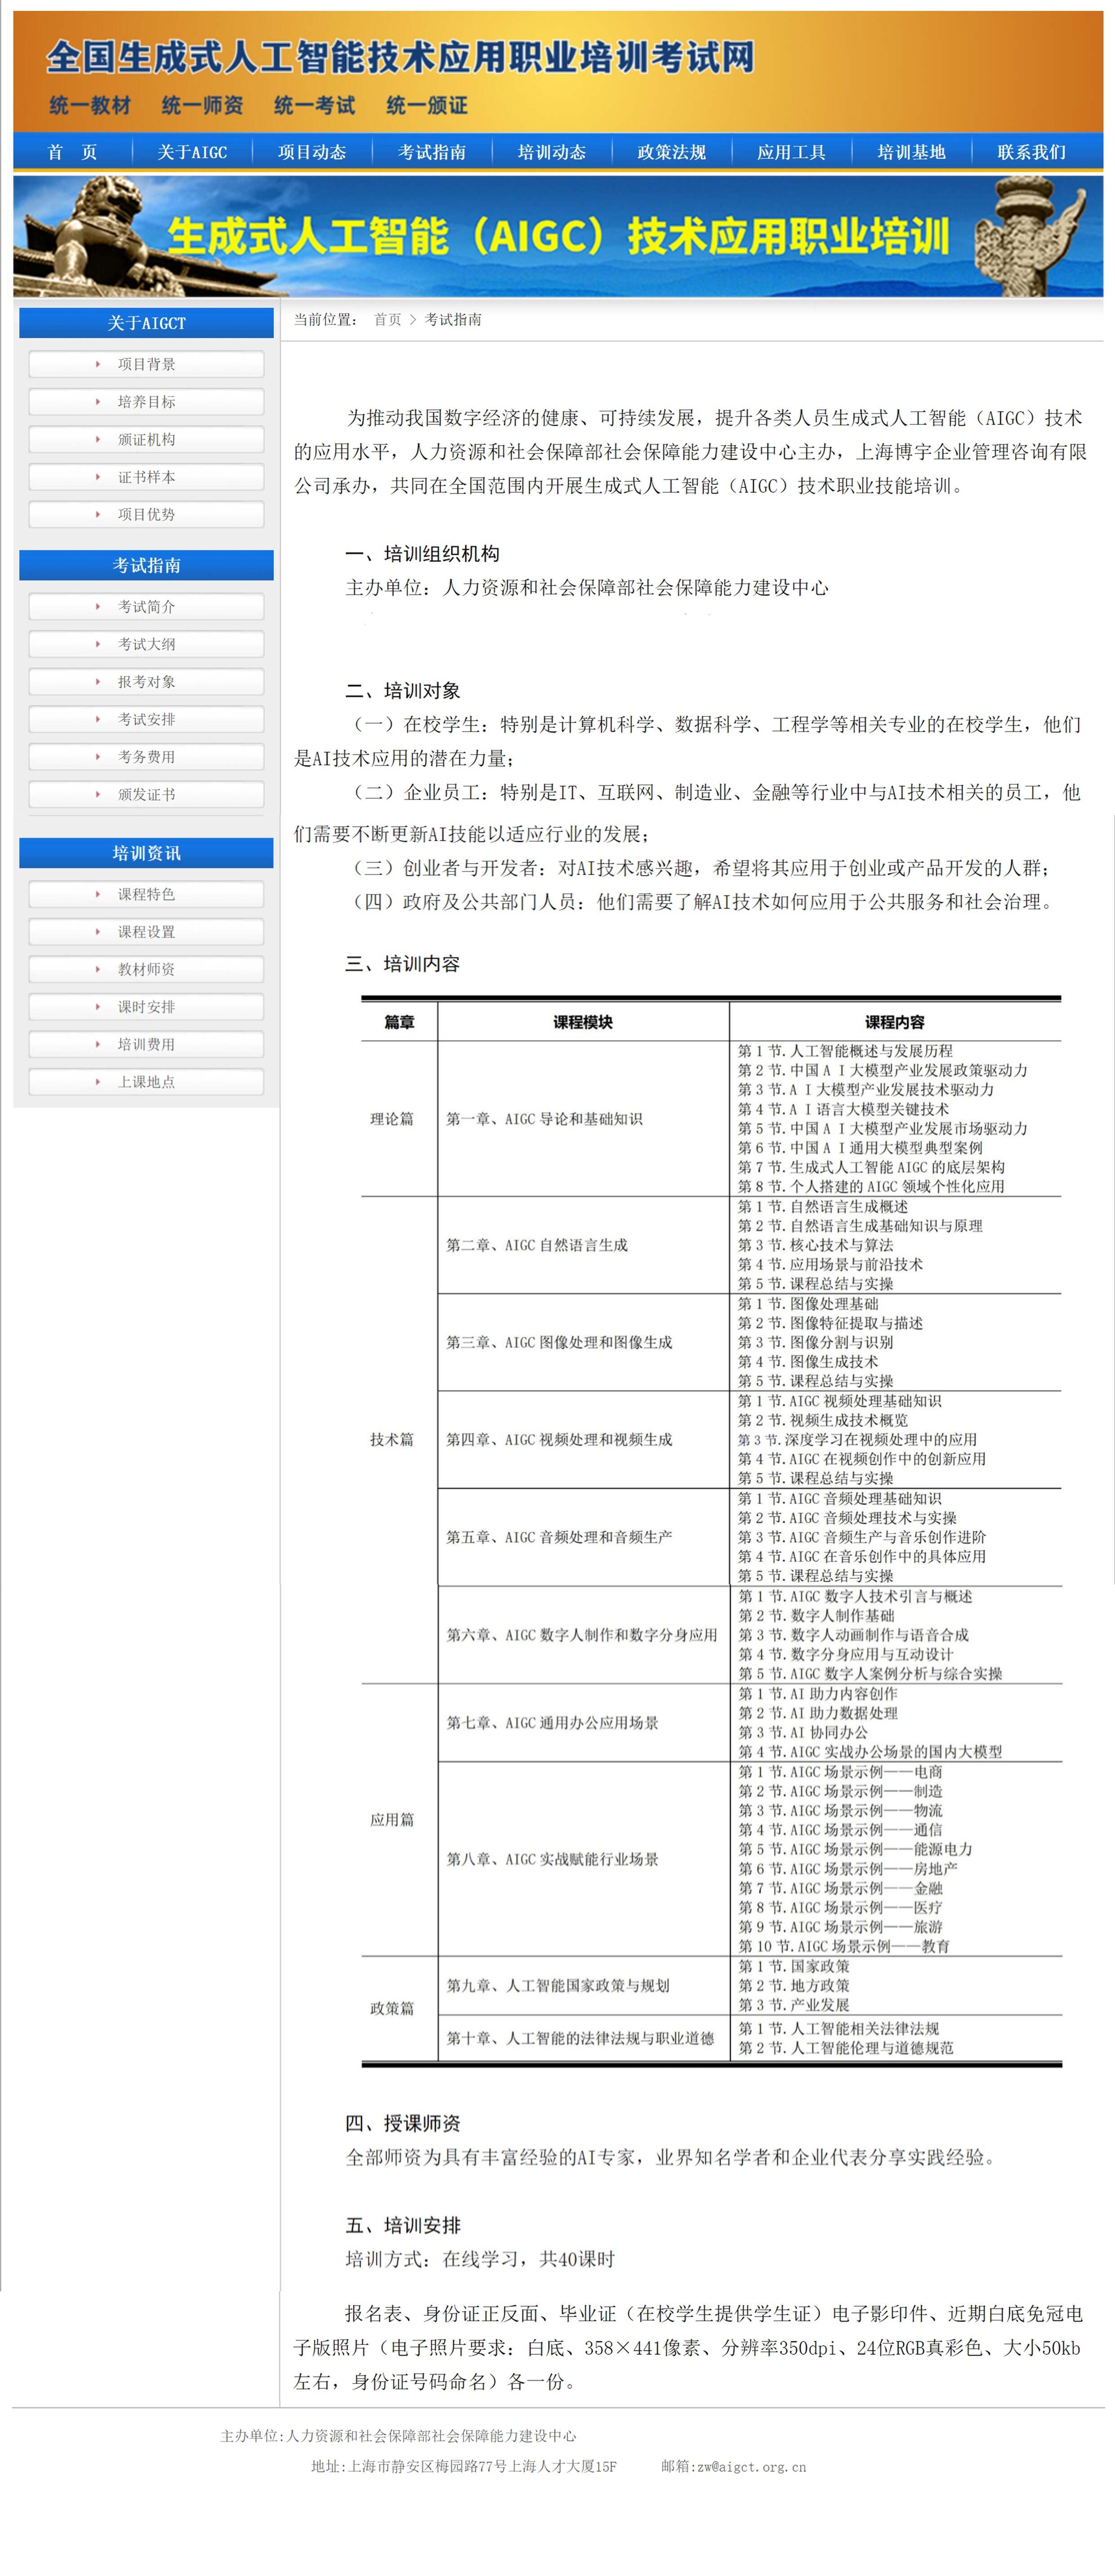The image size is (1115, 2576).
Task: Click the 培训资讯 sidebar header
Action: (146, 853)
